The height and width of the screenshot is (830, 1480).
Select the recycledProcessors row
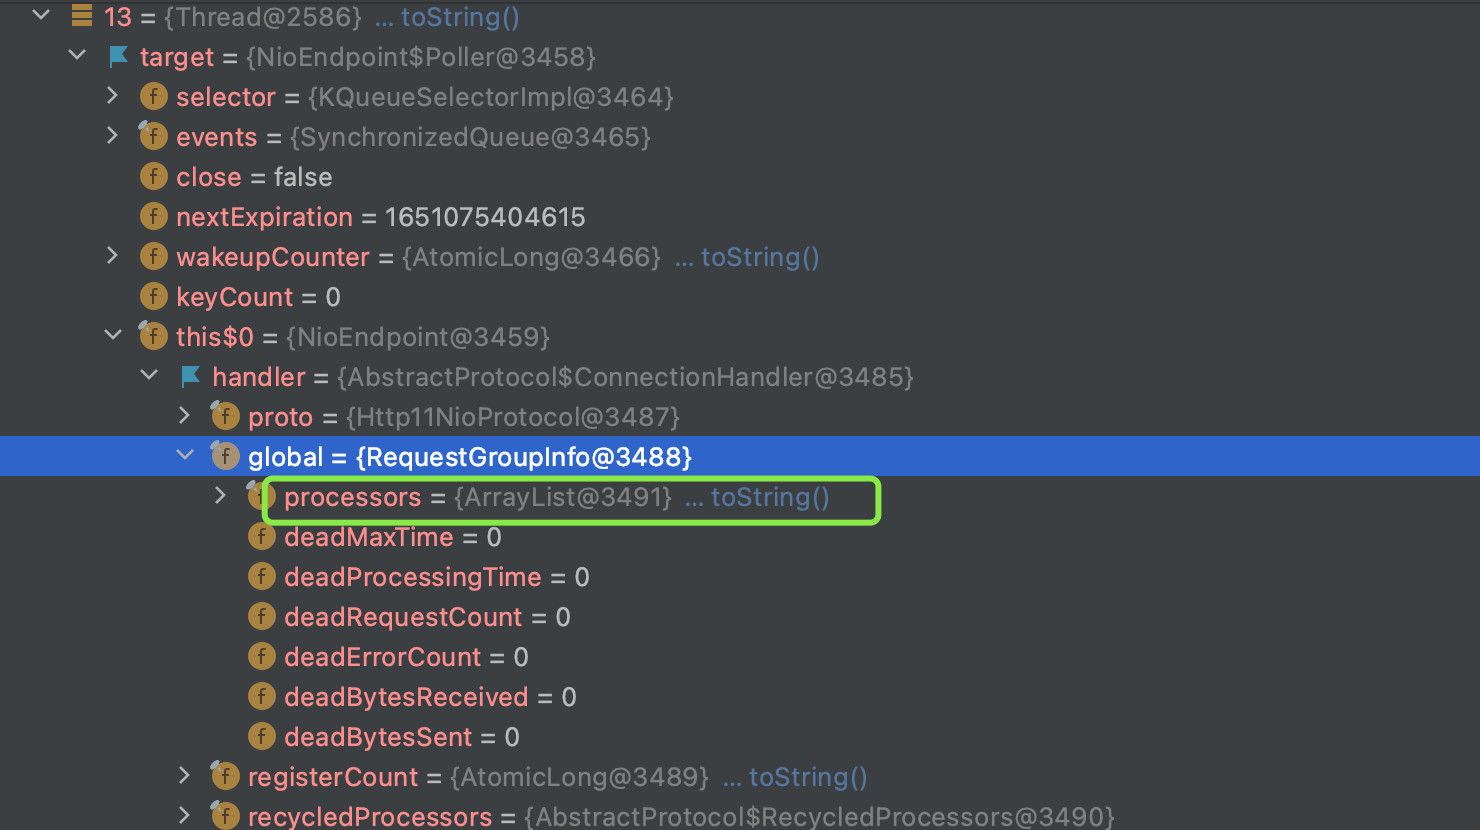coord(740,814)
